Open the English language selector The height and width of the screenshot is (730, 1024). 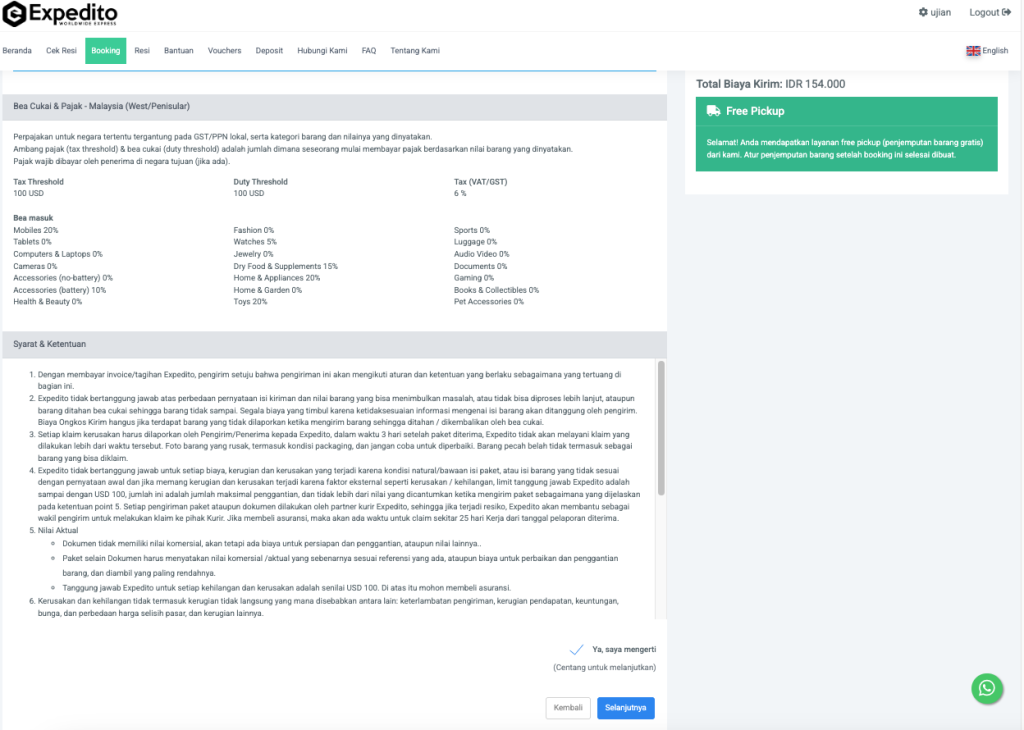pyautogui.click(x=995, y=51)
